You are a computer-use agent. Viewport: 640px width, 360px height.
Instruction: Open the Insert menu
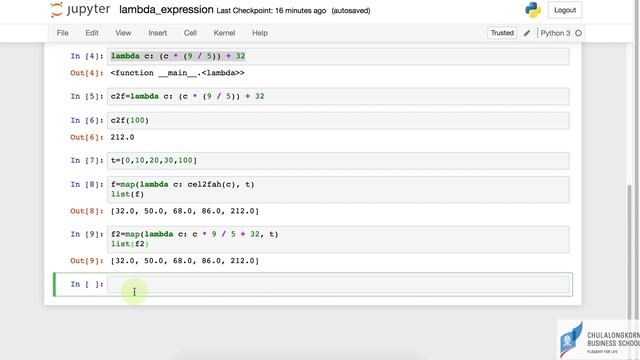tap(158, 33)
